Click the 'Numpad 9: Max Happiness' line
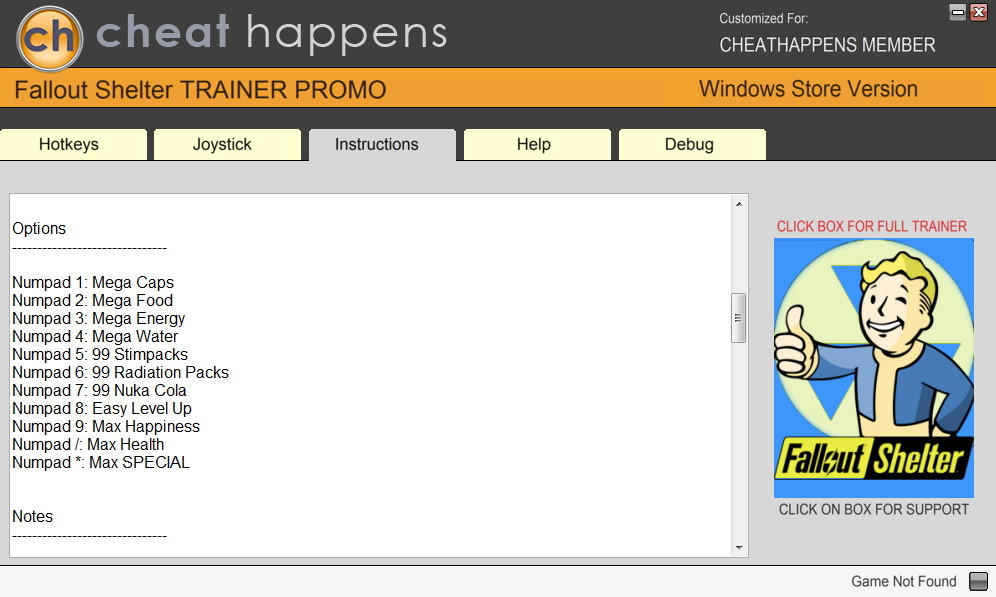 tap(106, 427)
